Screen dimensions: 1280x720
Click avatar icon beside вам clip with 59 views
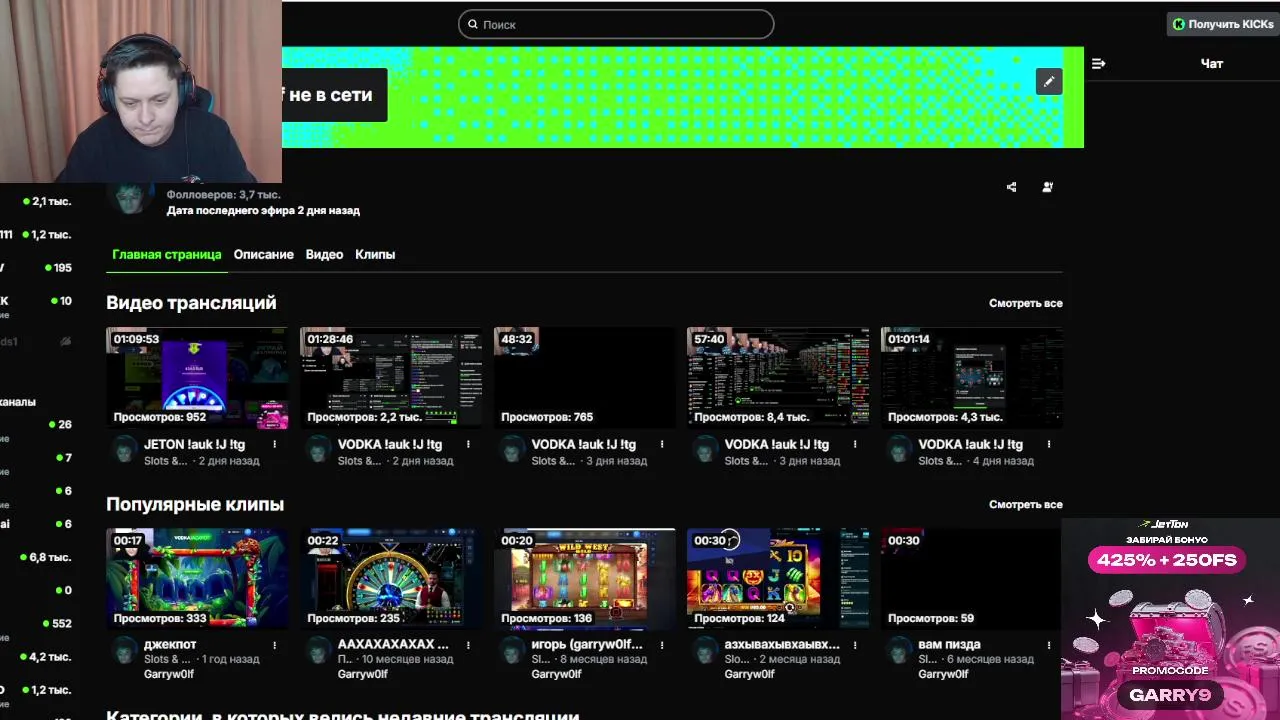tap(899, 652)
